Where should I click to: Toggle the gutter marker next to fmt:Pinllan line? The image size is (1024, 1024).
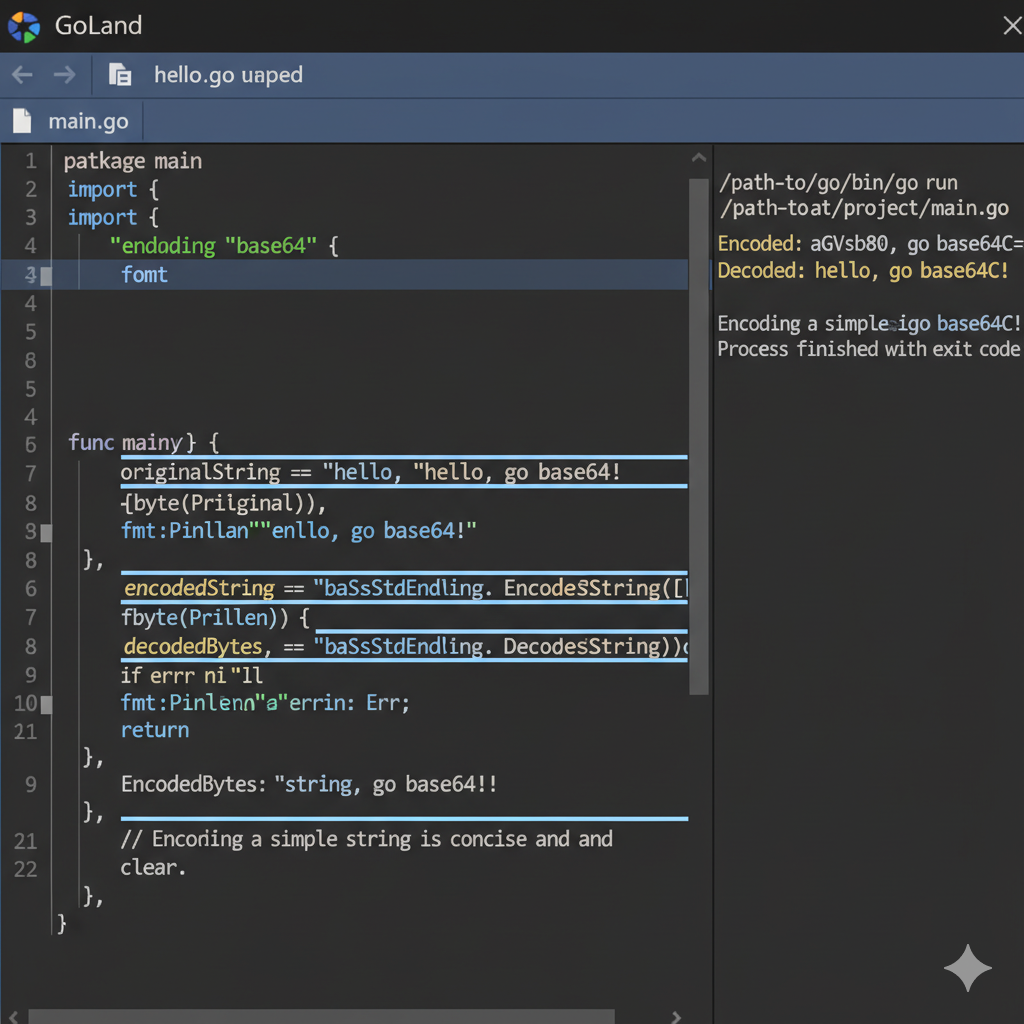pyautogui.click(x=44, y=532)
